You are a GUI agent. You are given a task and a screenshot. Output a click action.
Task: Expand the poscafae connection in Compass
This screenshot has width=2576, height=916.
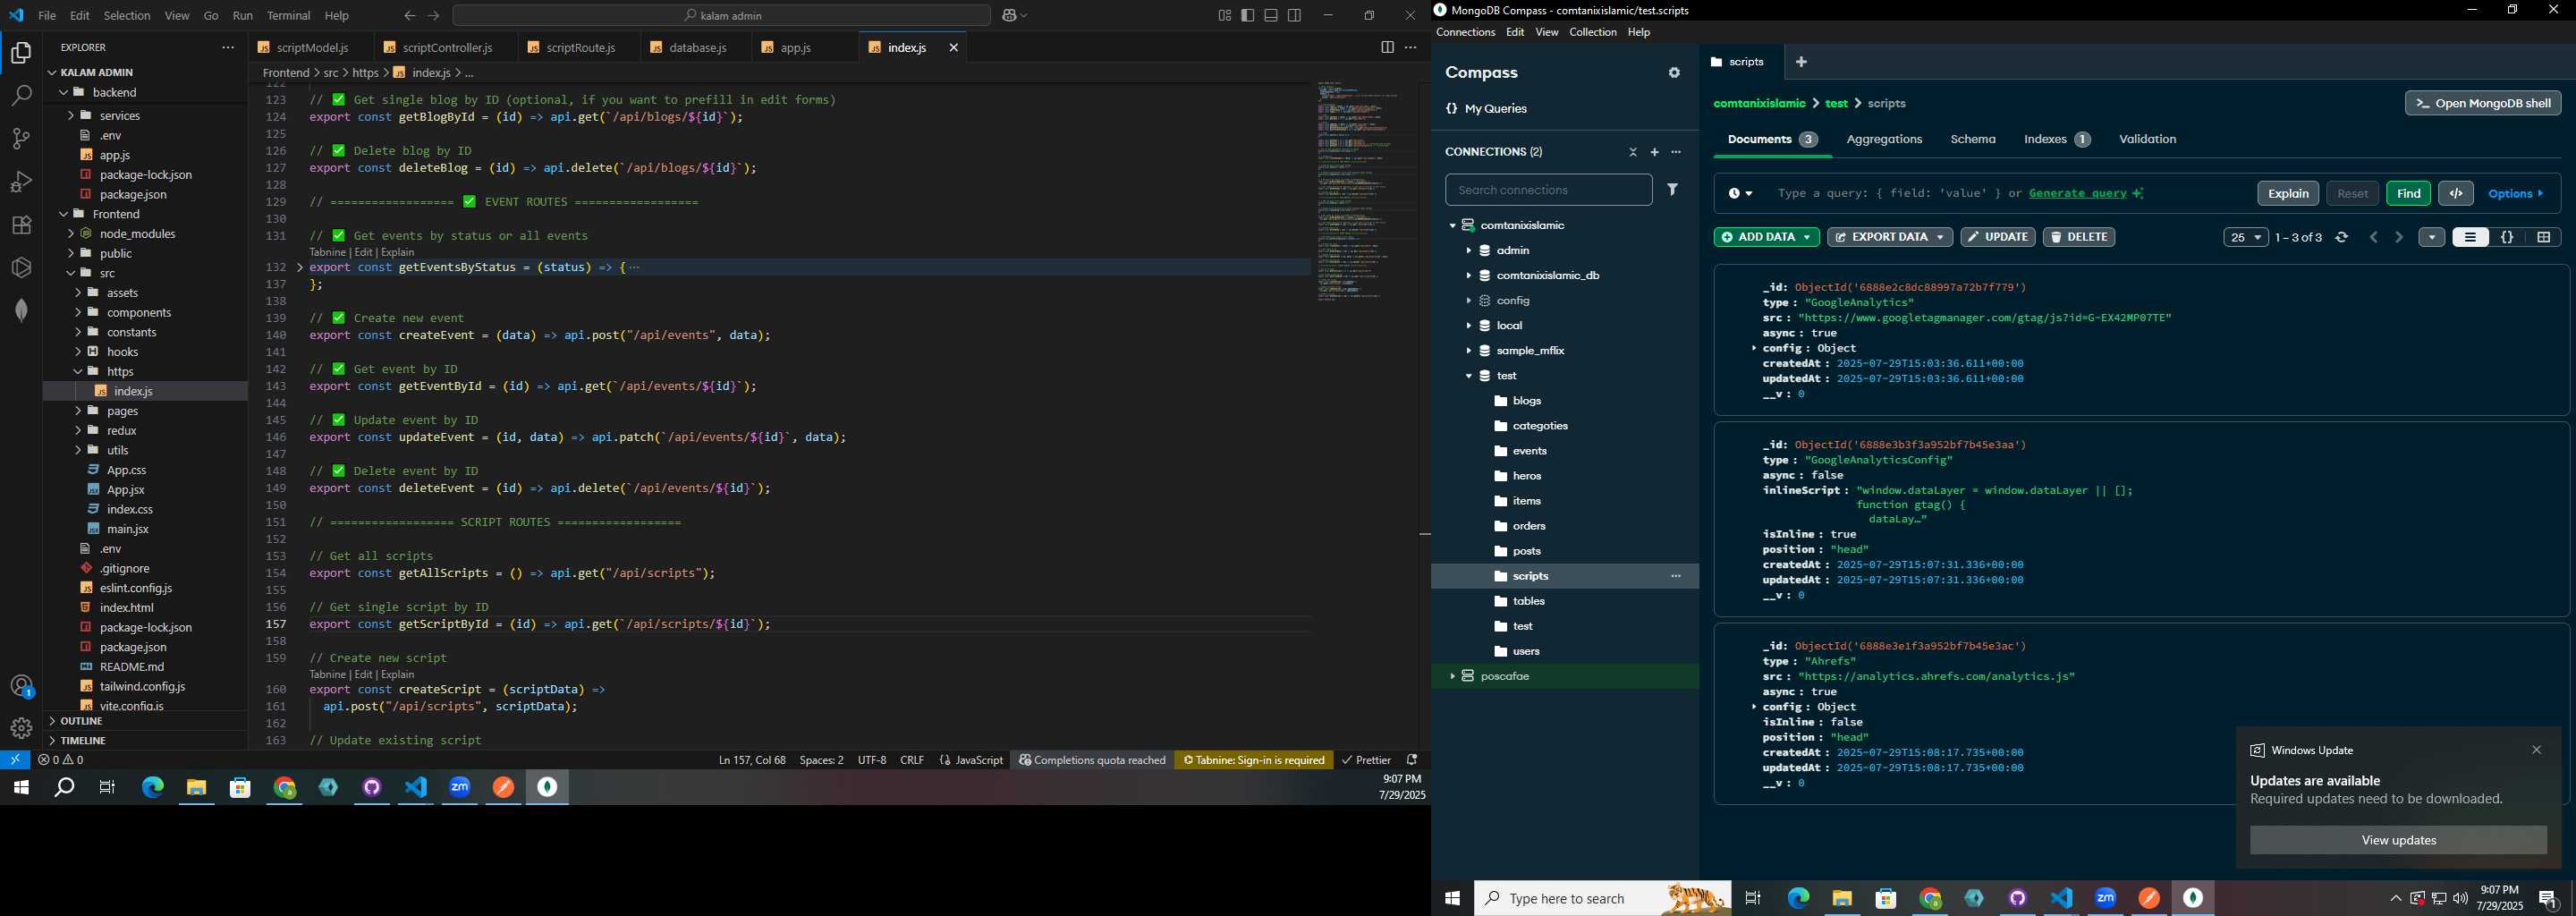[x=1452, y=677]
